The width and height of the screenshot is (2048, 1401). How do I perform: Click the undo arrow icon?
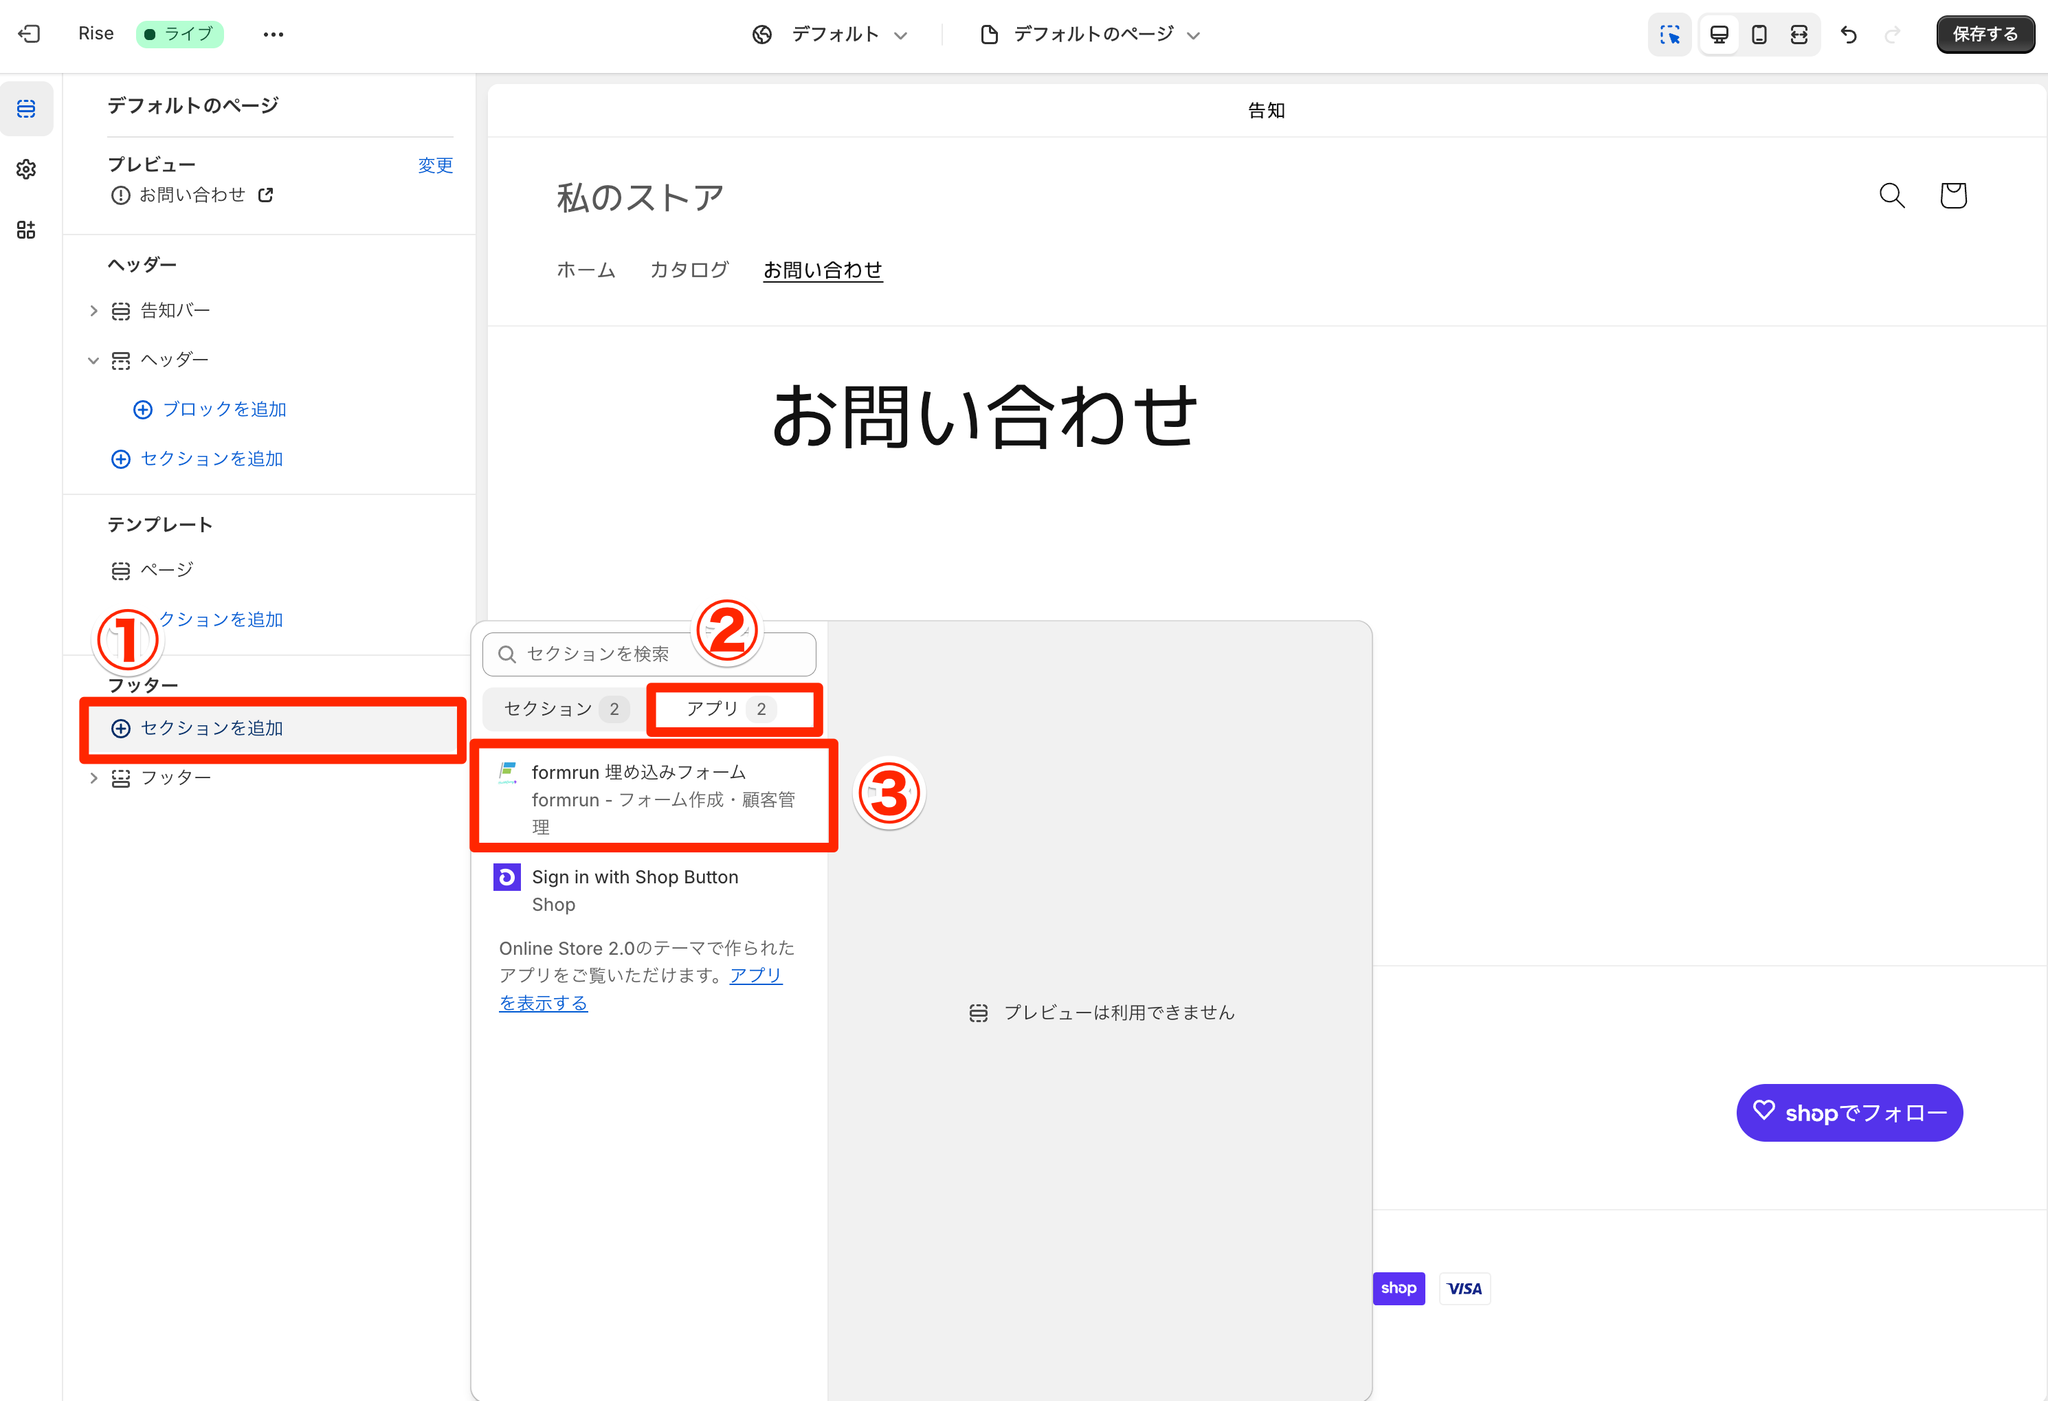(x=1848, y=35)
